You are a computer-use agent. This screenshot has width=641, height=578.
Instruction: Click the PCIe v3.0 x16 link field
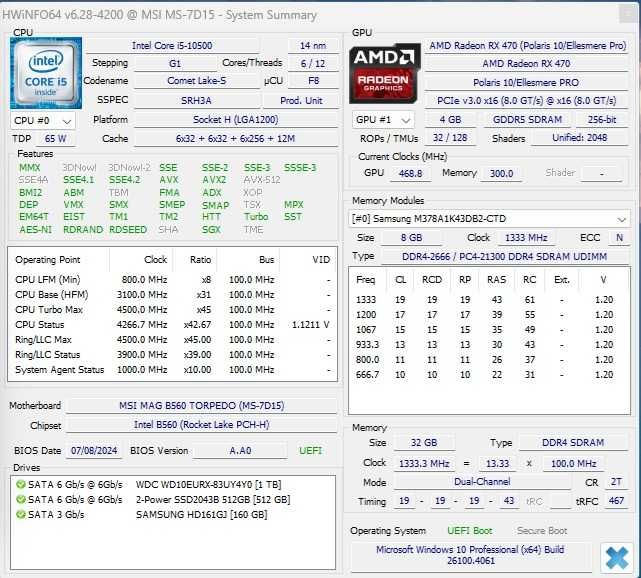[526, 101]
